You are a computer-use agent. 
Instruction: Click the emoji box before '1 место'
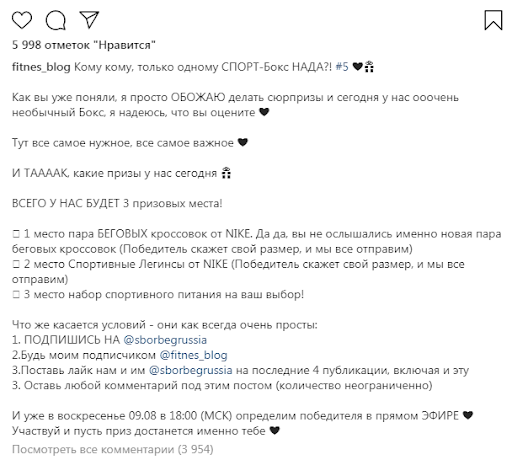click(x=16, y=234)
